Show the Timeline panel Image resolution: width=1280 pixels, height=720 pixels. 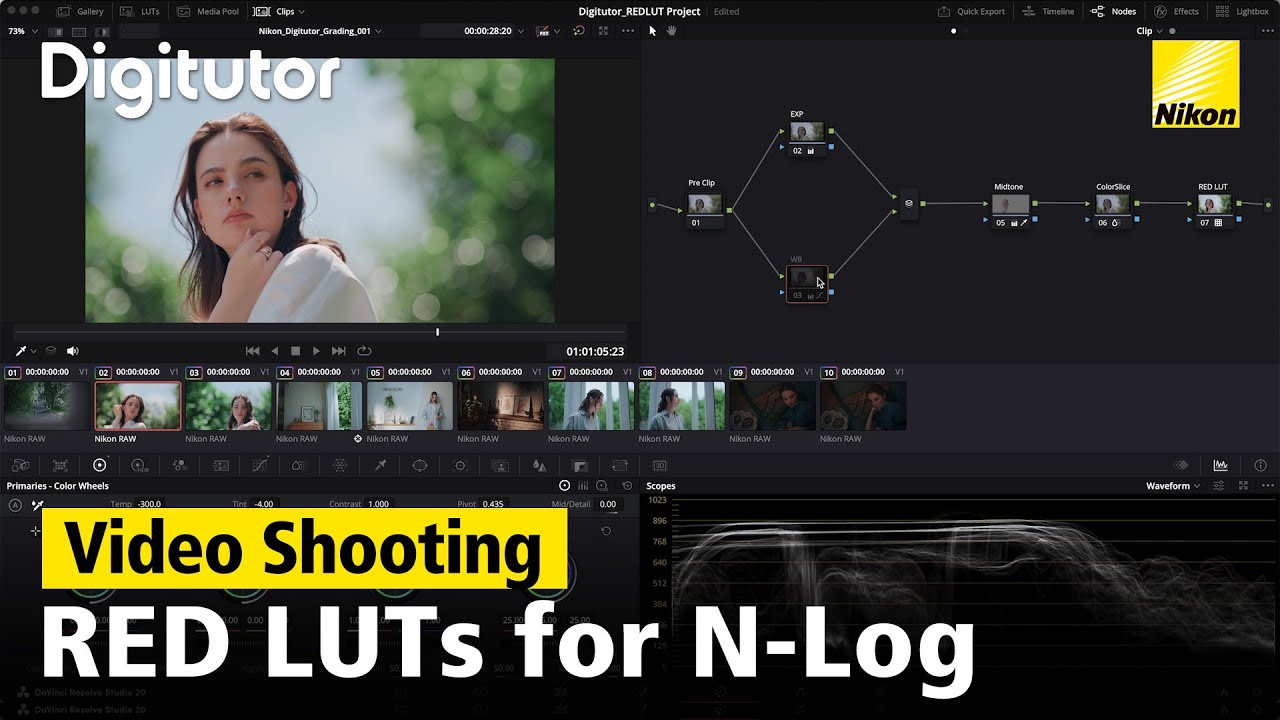pos(1049,12)
